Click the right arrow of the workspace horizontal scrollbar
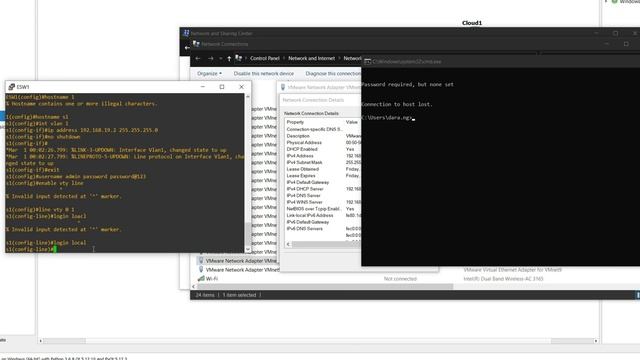The image size is (640, 360). 596,340
